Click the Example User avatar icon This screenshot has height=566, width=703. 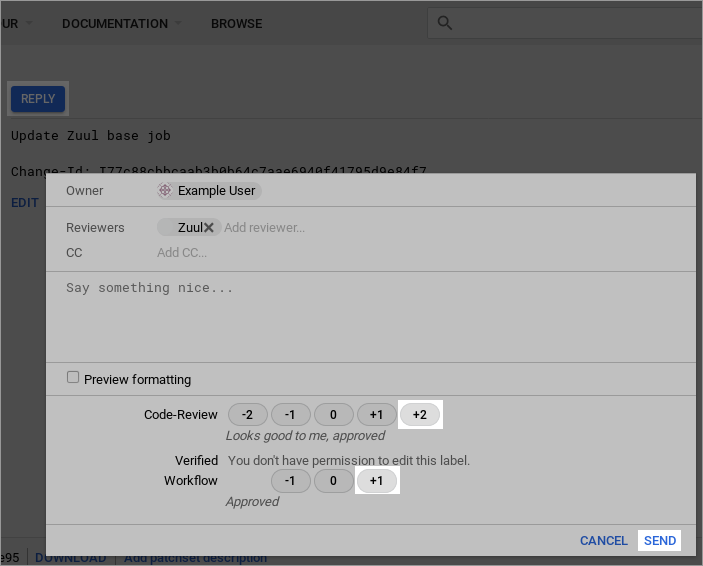point(165,190)
